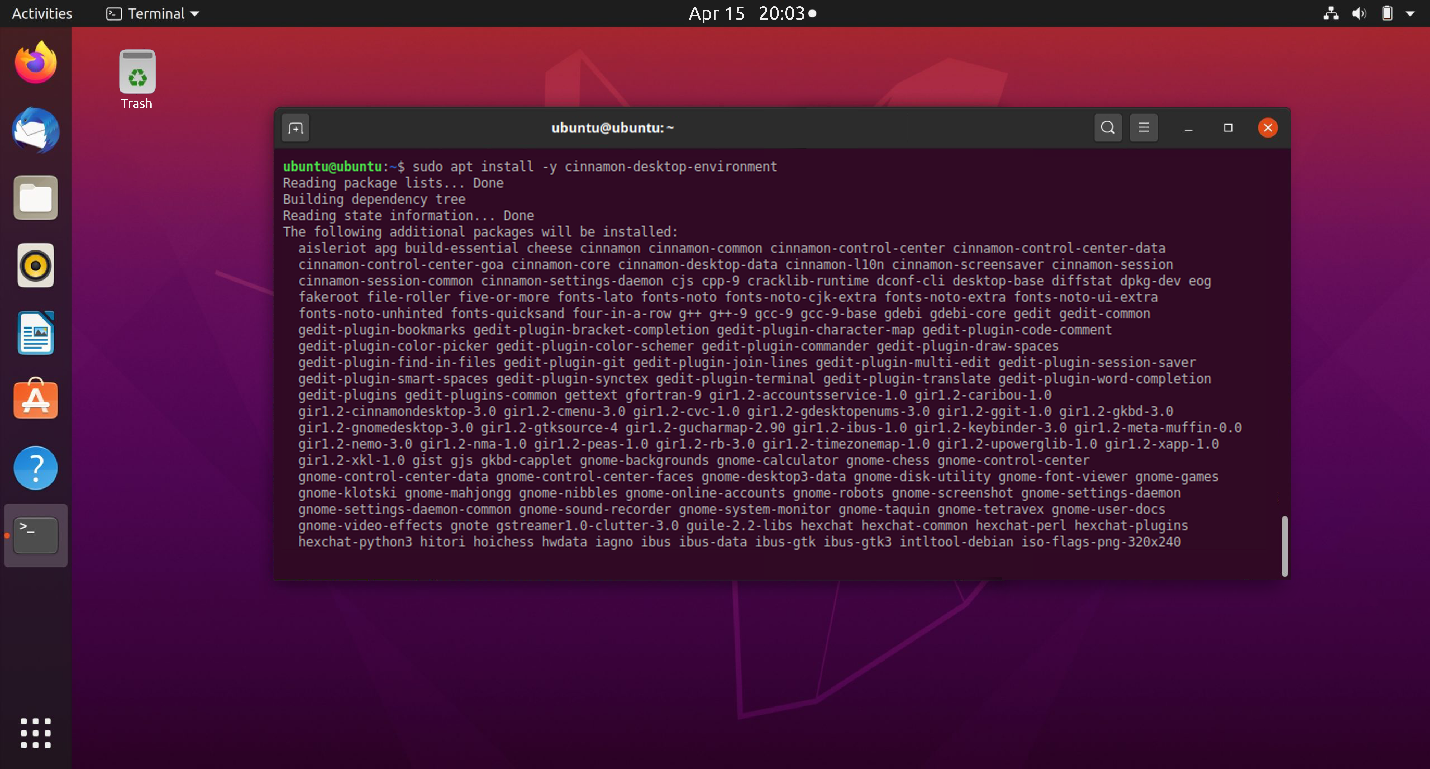Screen dimensions: 1430x769
Task: Click the terminal vertical scrollbar handle
Action: click(1284, 546)
